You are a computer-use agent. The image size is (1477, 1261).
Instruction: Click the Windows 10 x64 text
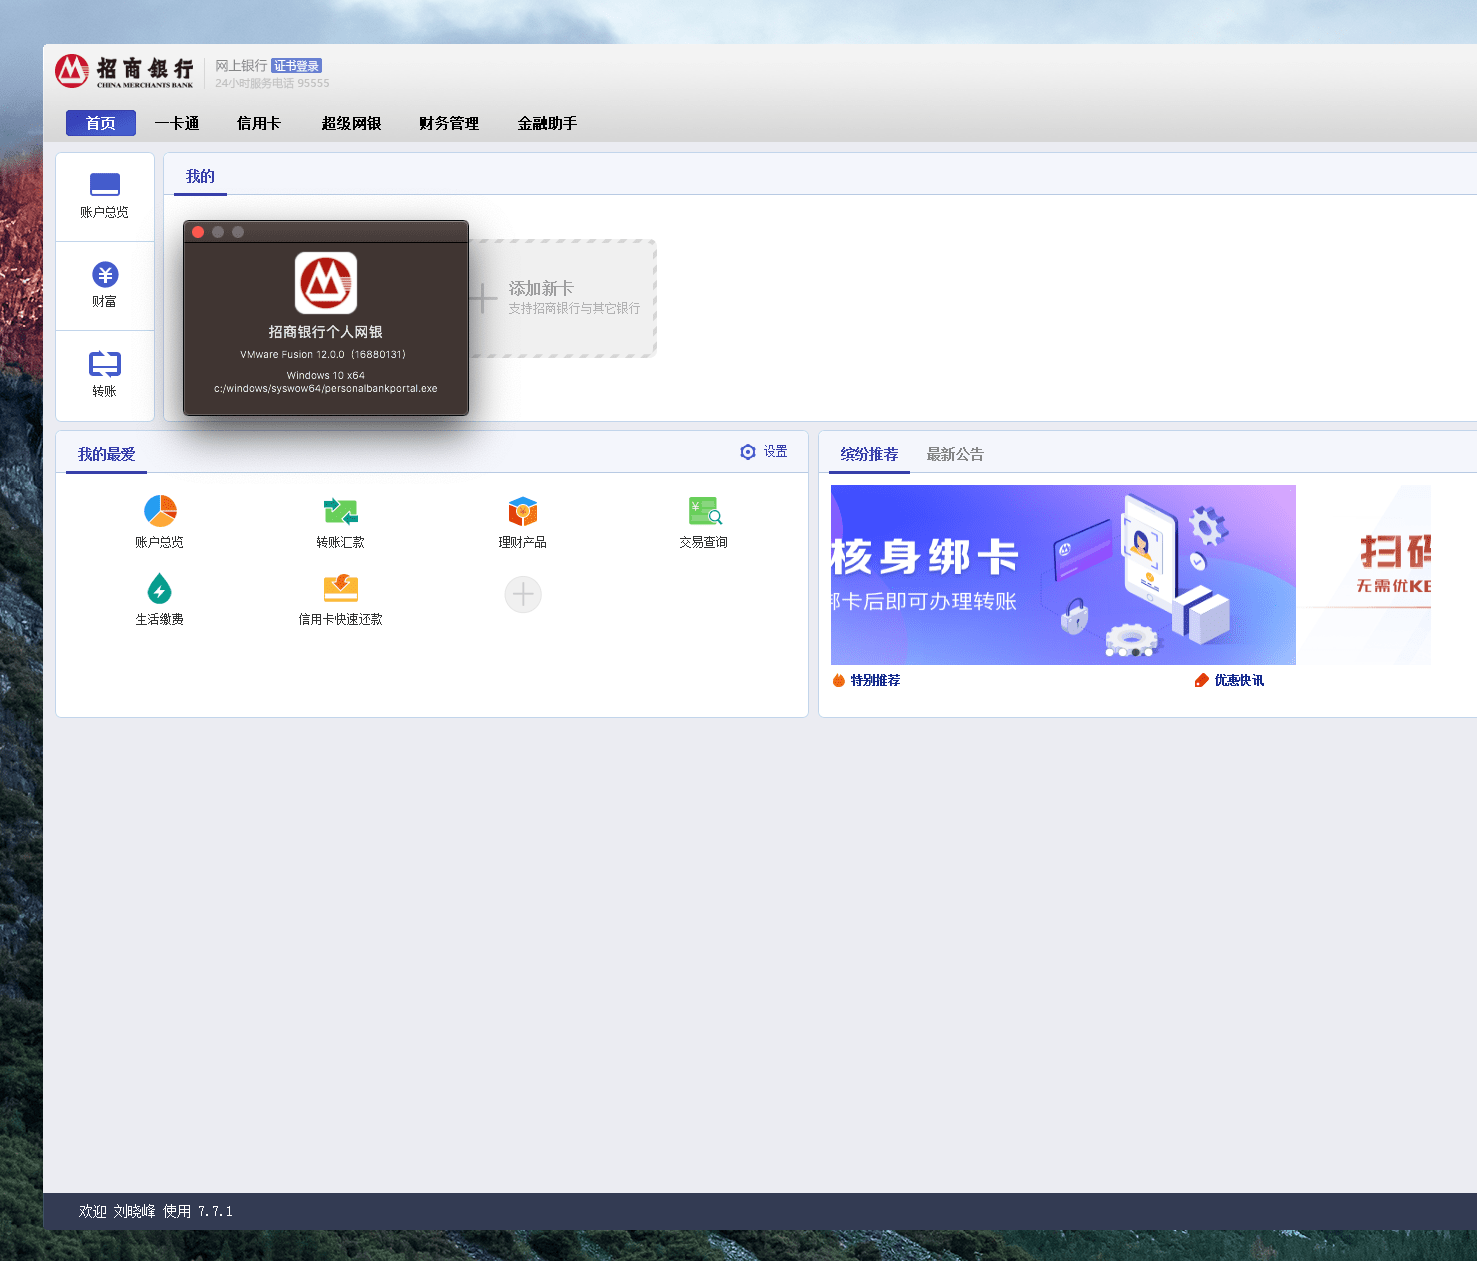[326, 375]
